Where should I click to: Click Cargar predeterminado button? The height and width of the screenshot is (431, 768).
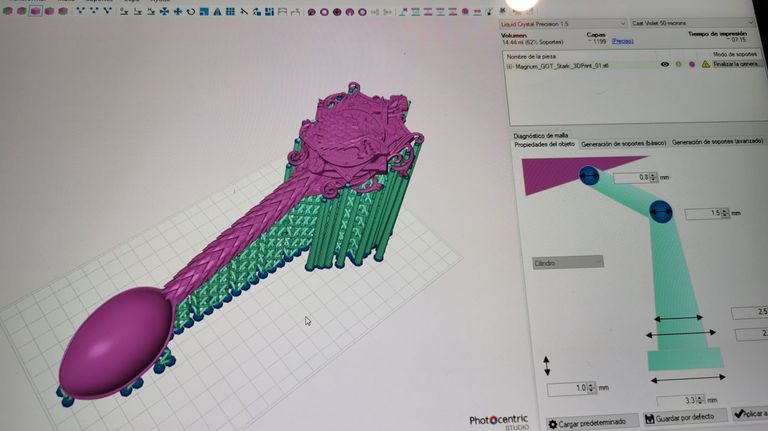(592, 423)
